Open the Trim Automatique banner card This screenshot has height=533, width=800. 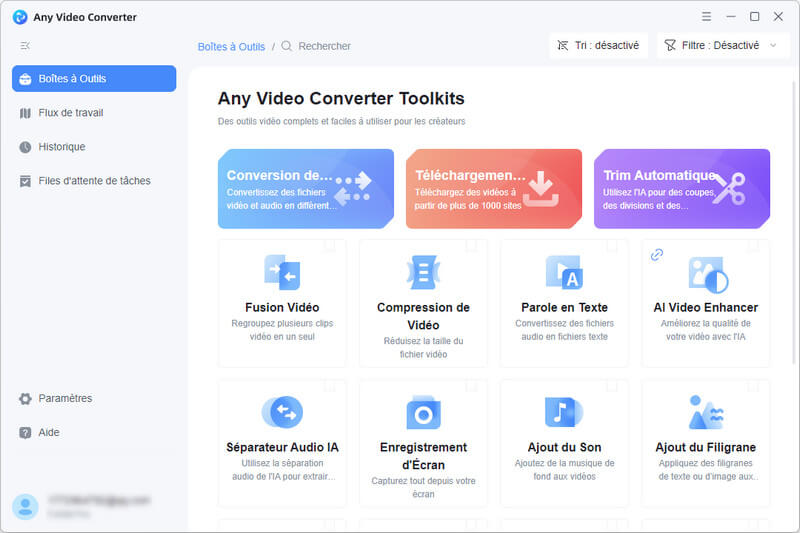(x=681, y=189)
